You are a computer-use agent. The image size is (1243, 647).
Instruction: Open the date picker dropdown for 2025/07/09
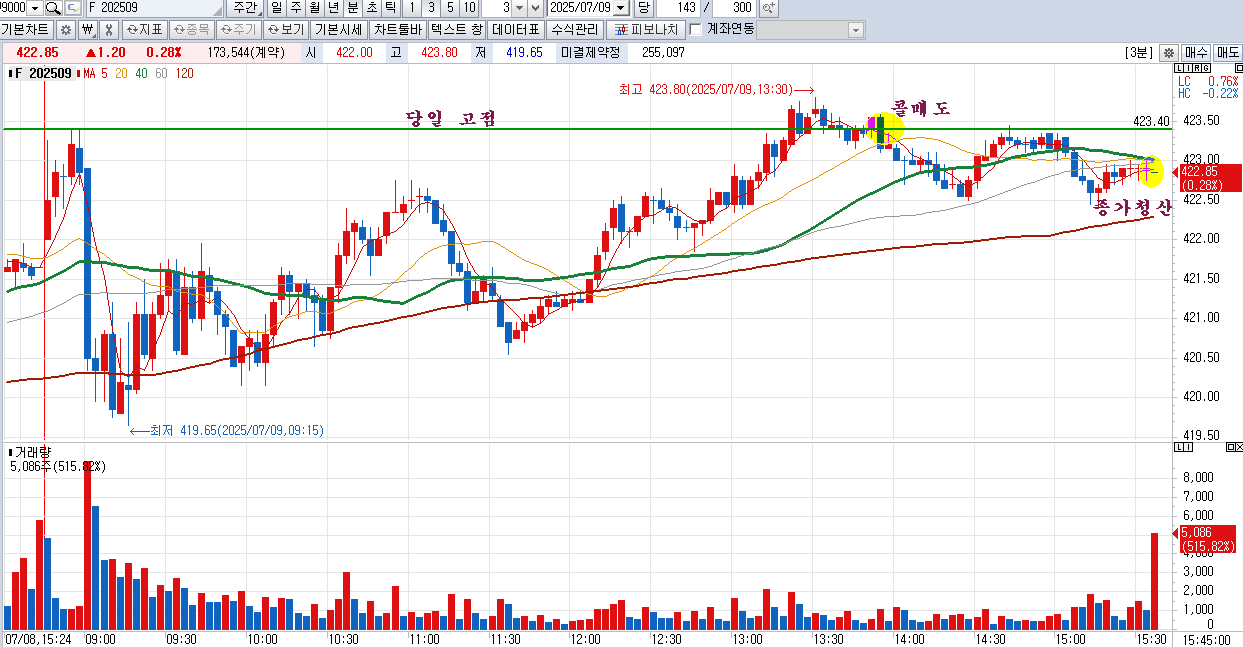[622, 8]
